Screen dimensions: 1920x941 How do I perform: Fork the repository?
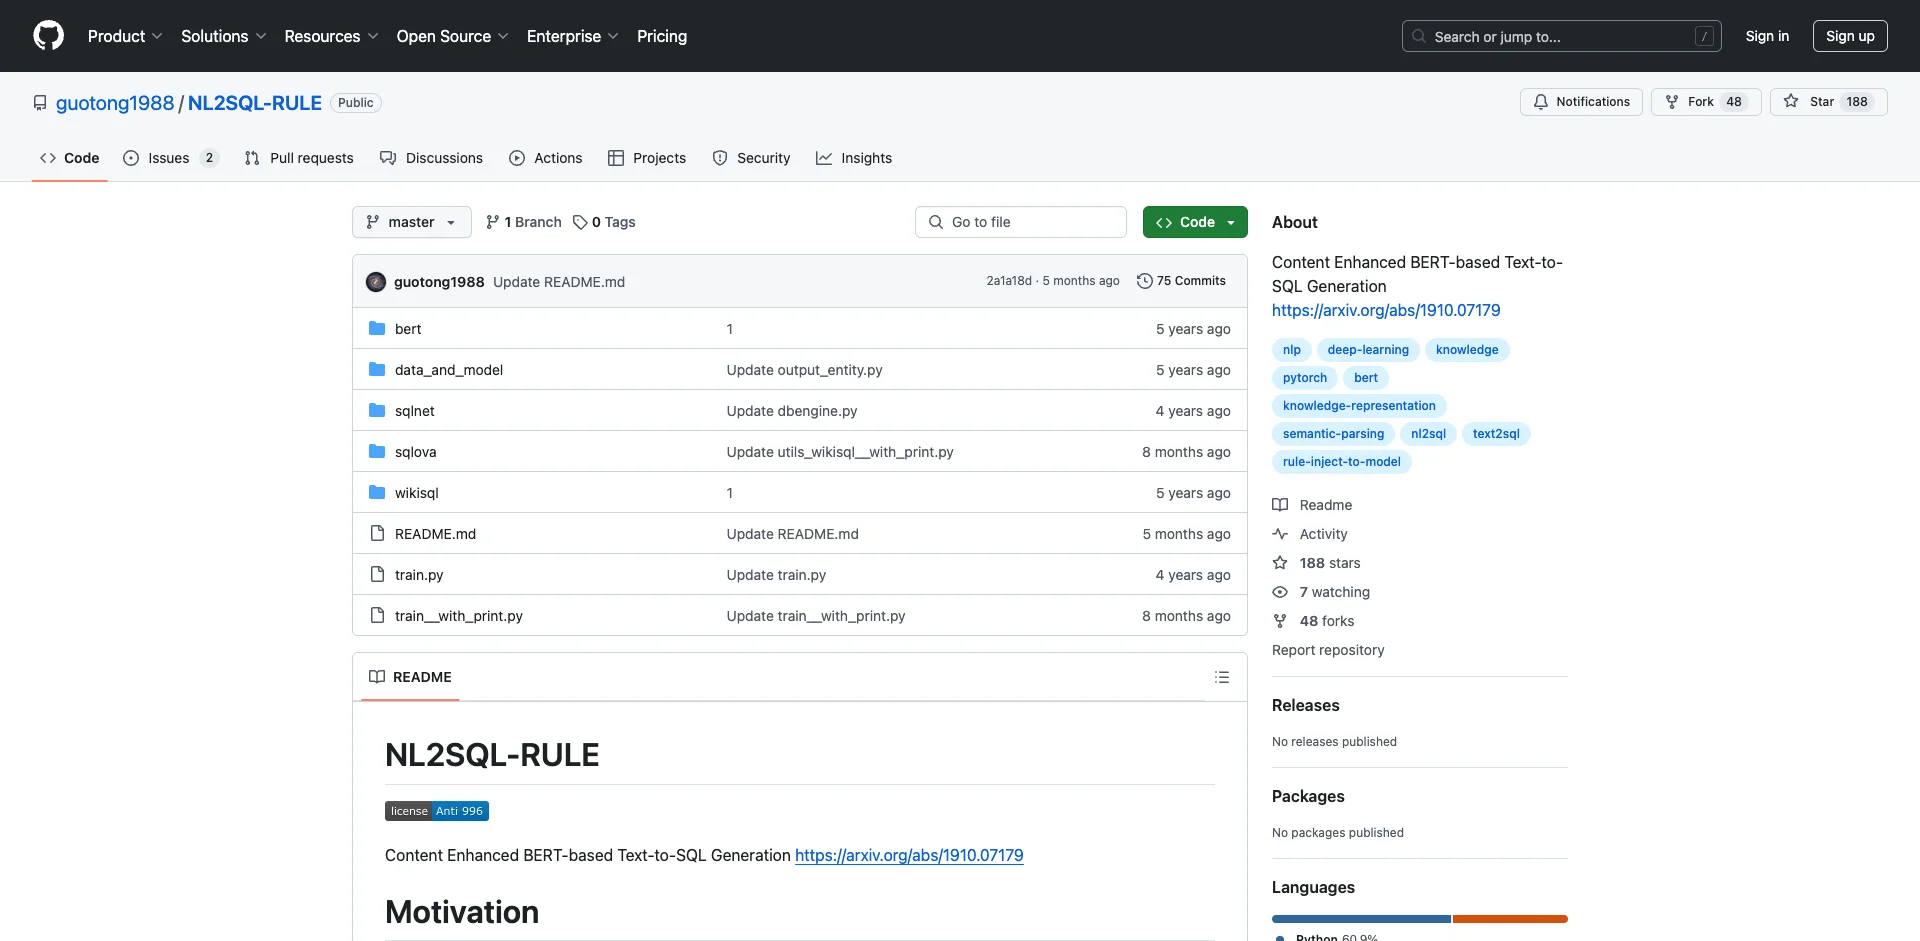[1706, 102]
